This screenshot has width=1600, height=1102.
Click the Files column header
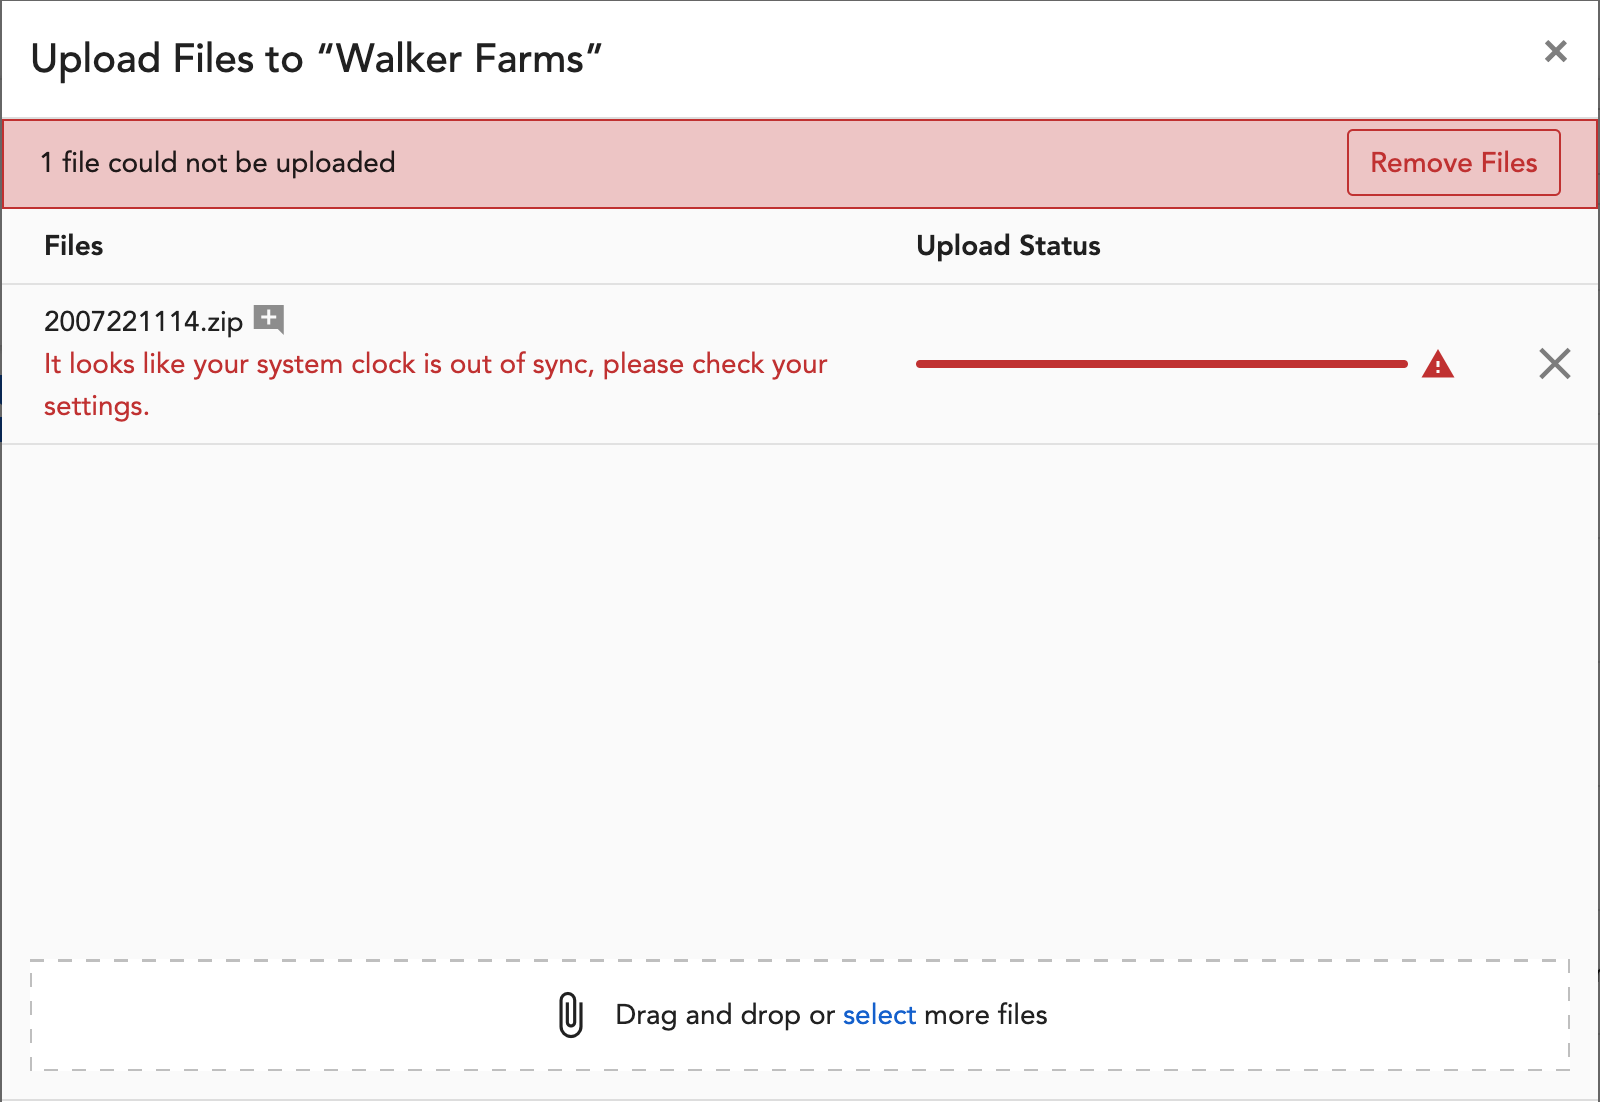tap(73, 245)
